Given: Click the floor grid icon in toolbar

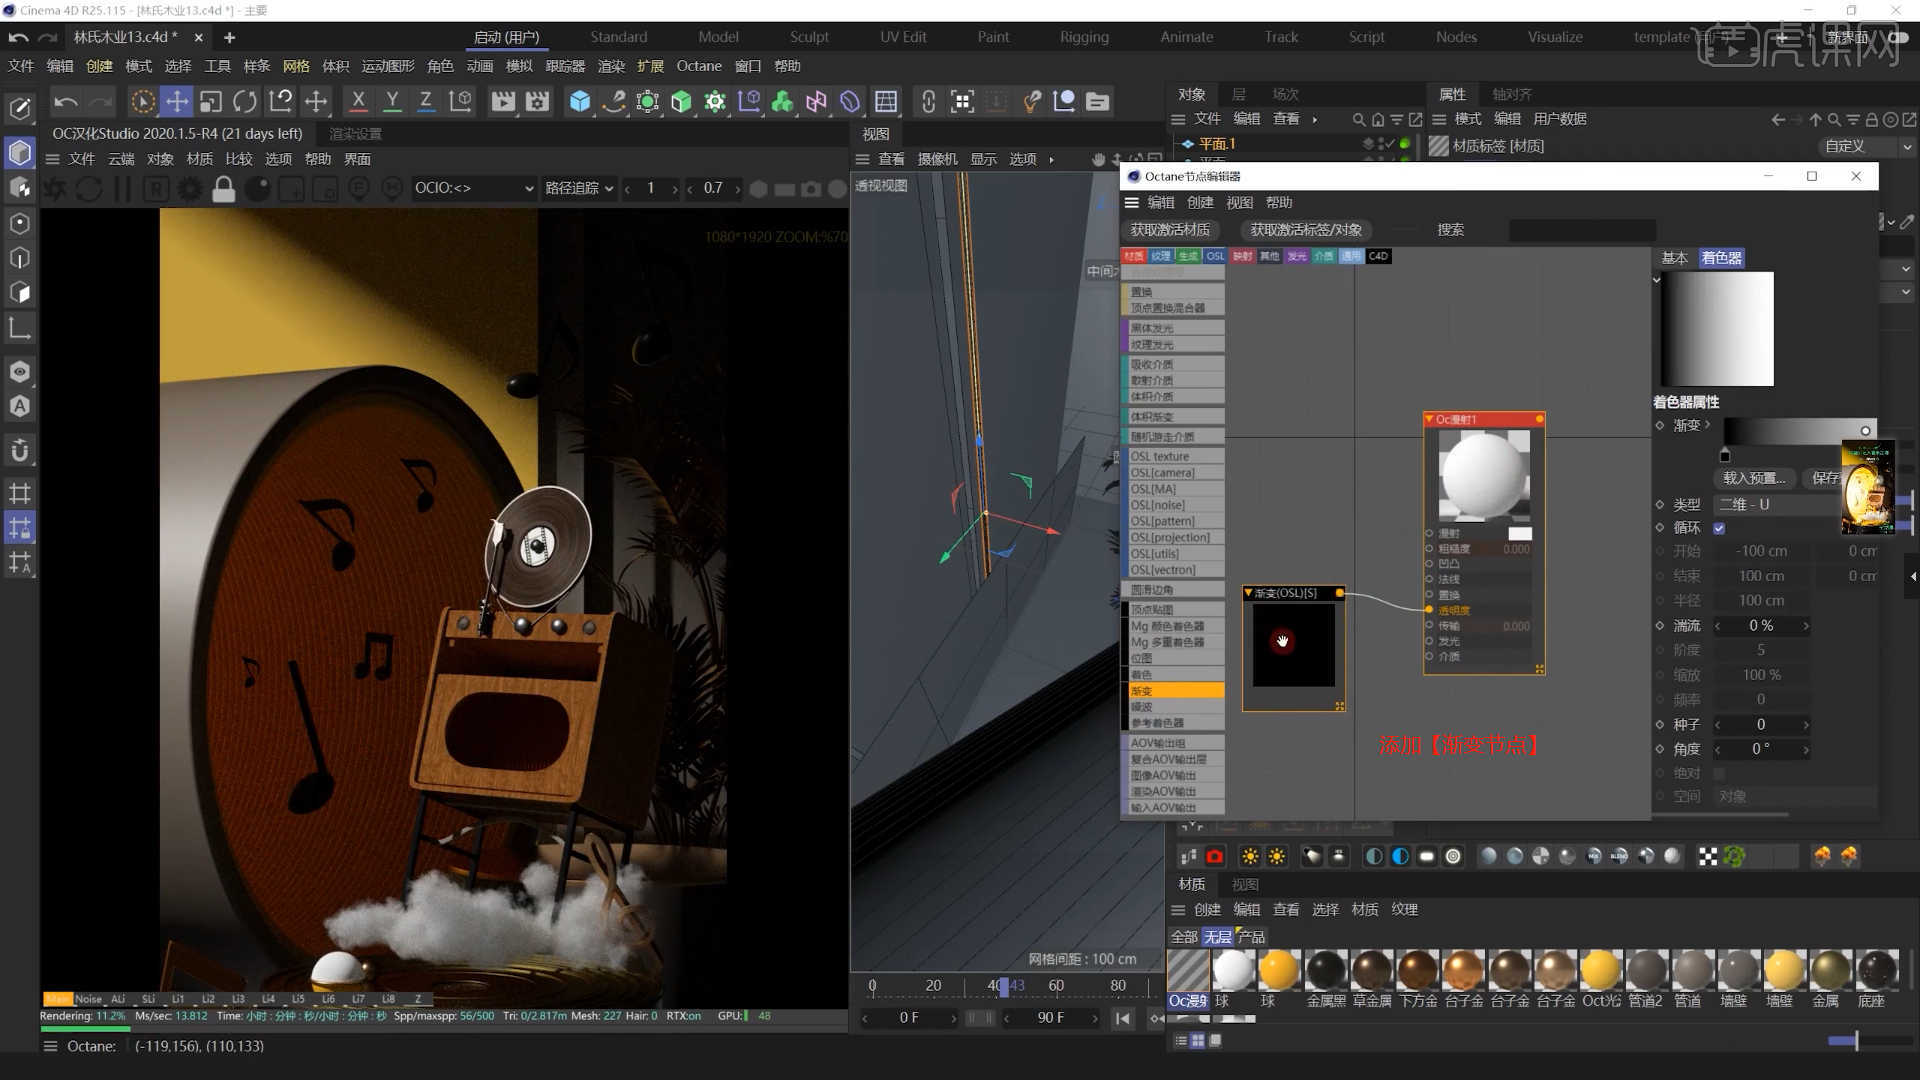Looking at the screenshot, I should click(886, 101).
